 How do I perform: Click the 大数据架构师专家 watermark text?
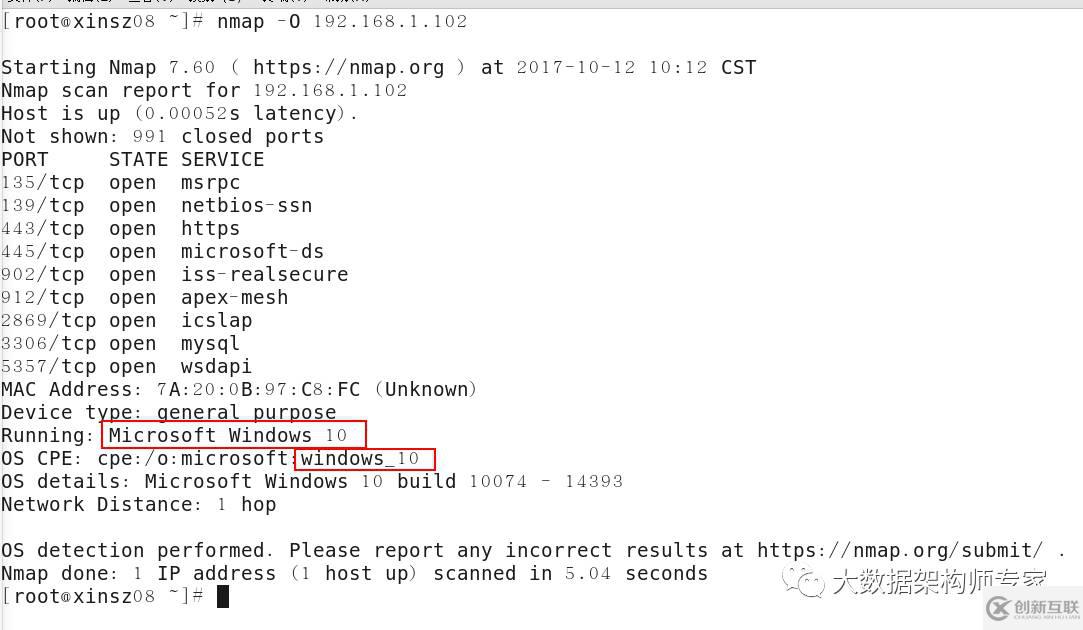pyautogui.click(x=938, y=581)
